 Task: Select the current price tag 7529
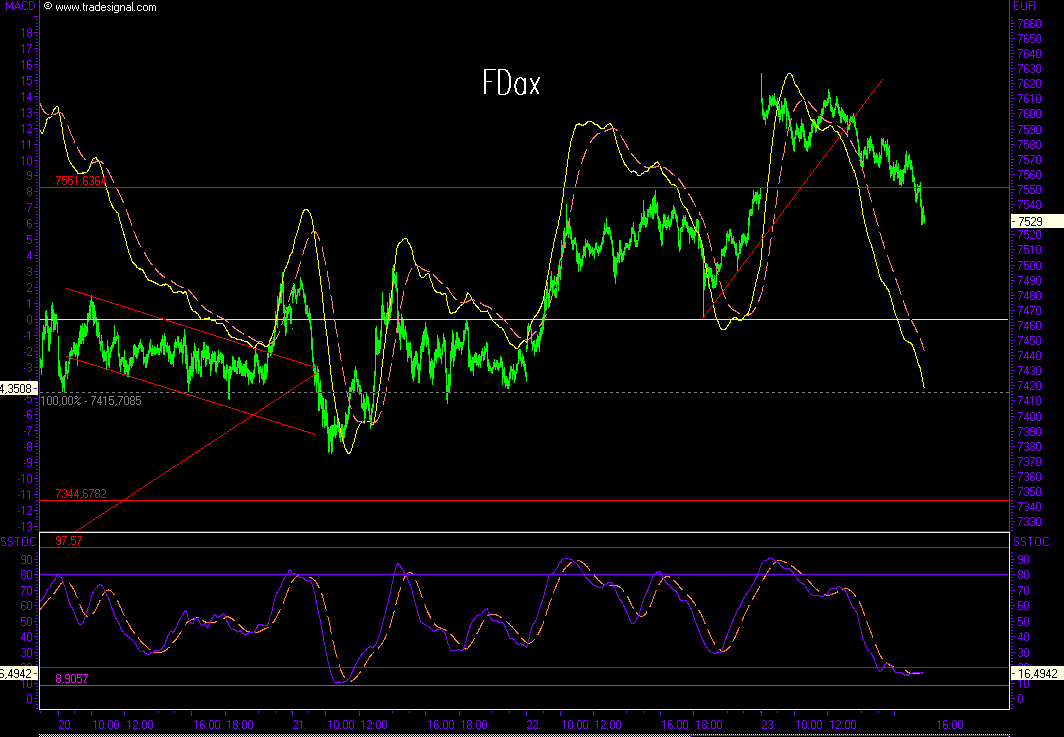tap(1032, 220)
